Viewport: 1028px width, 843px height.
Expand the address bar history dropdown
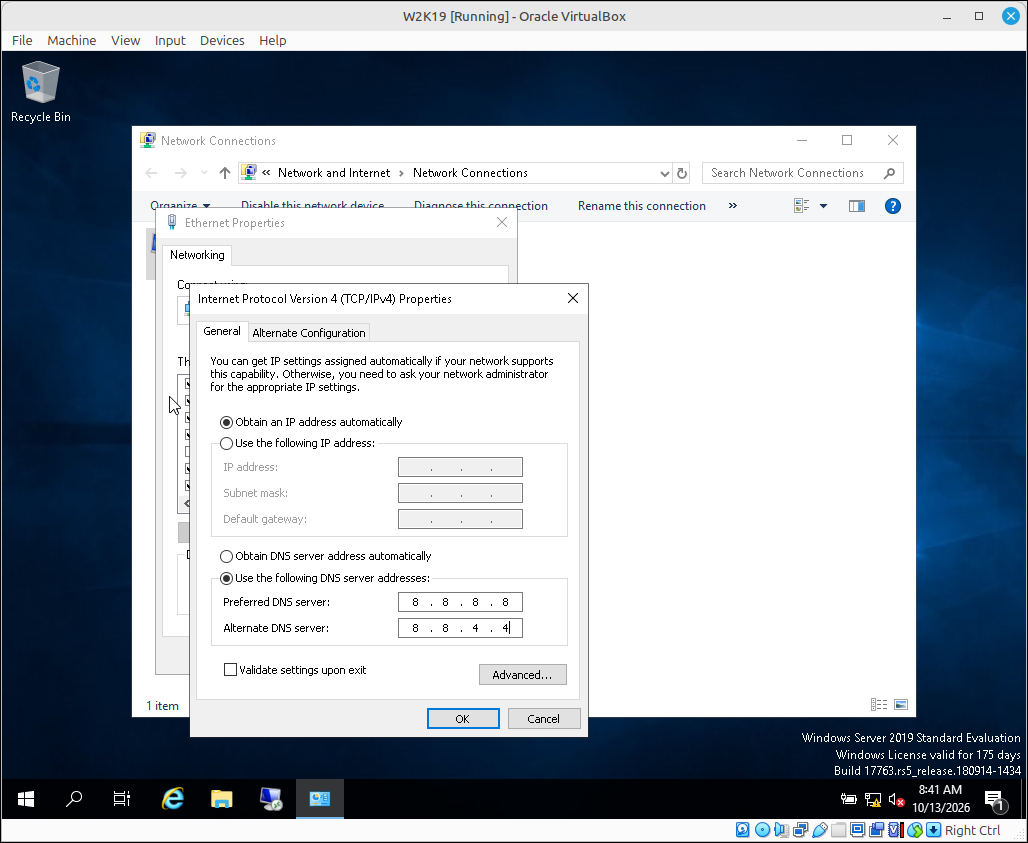point(664,173)
